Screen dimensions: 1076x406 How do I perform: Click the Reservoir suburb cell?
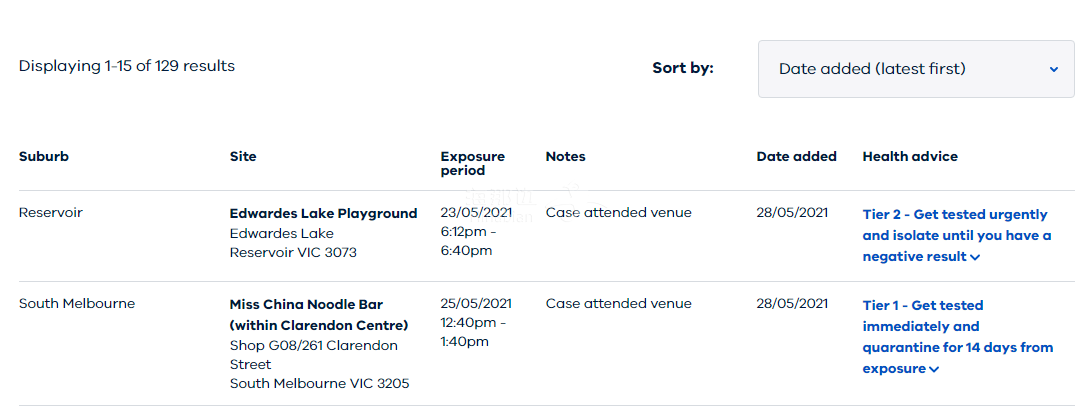[51, 213]
